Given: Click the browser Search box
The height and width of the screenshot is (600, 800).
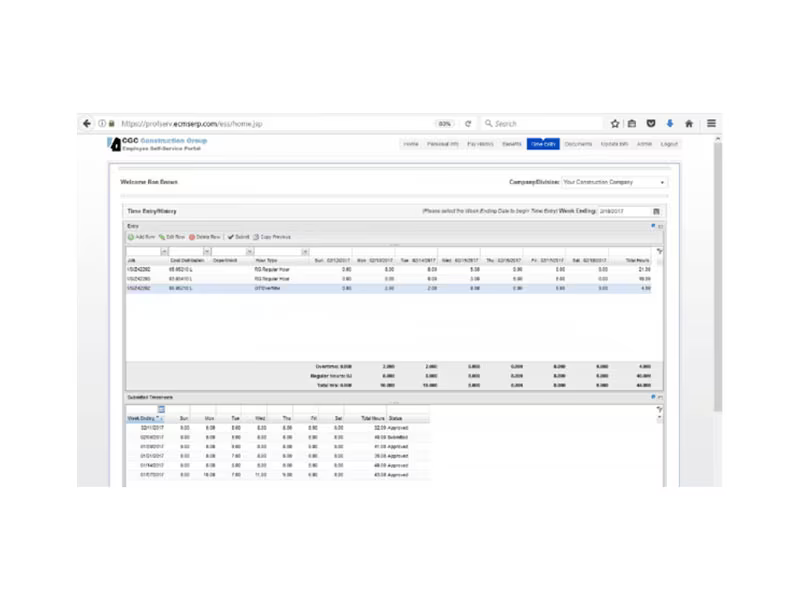Looking at the screenshot, I should tap(542, 123).
